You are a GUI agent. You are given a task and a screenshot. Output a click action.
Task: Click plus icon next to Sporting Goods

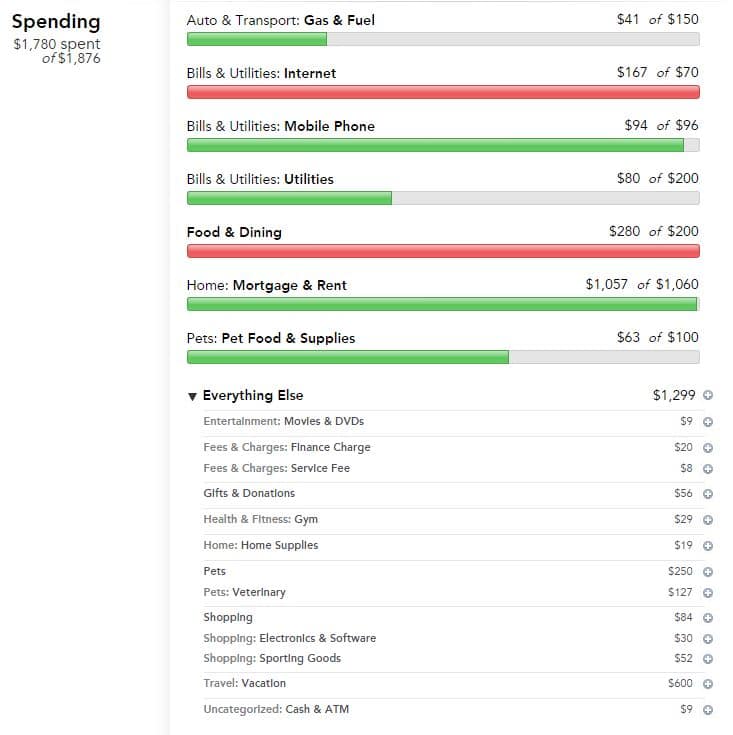[708, 659]
